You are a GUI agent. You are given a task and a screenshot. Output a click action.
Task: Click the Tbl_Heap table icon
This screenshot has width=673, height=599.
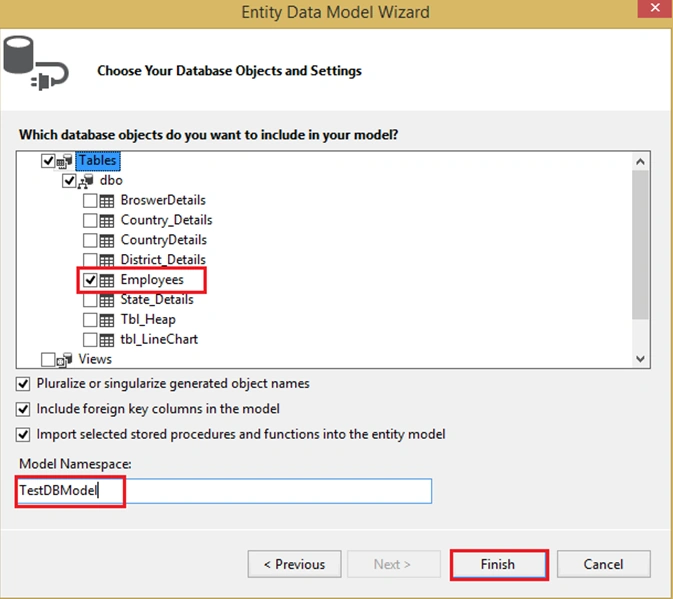[107, 320]
